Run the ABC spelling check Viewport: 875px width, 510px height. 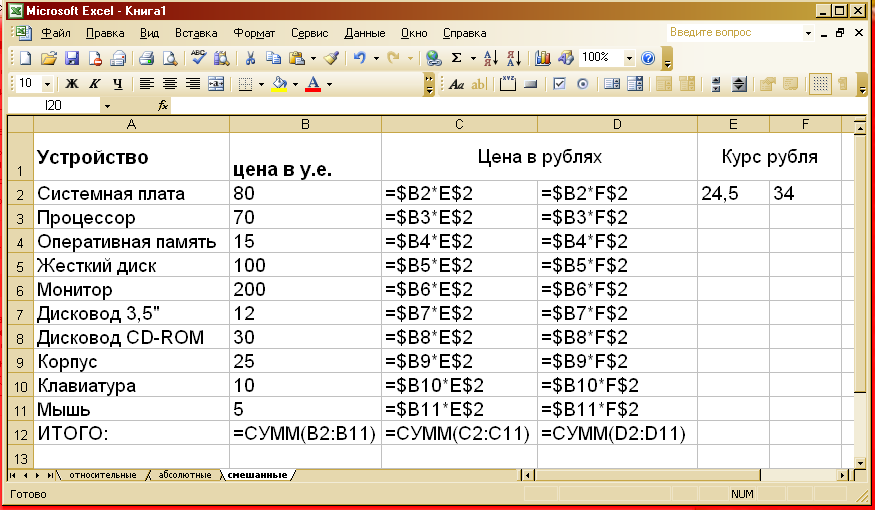pos(198,57)
